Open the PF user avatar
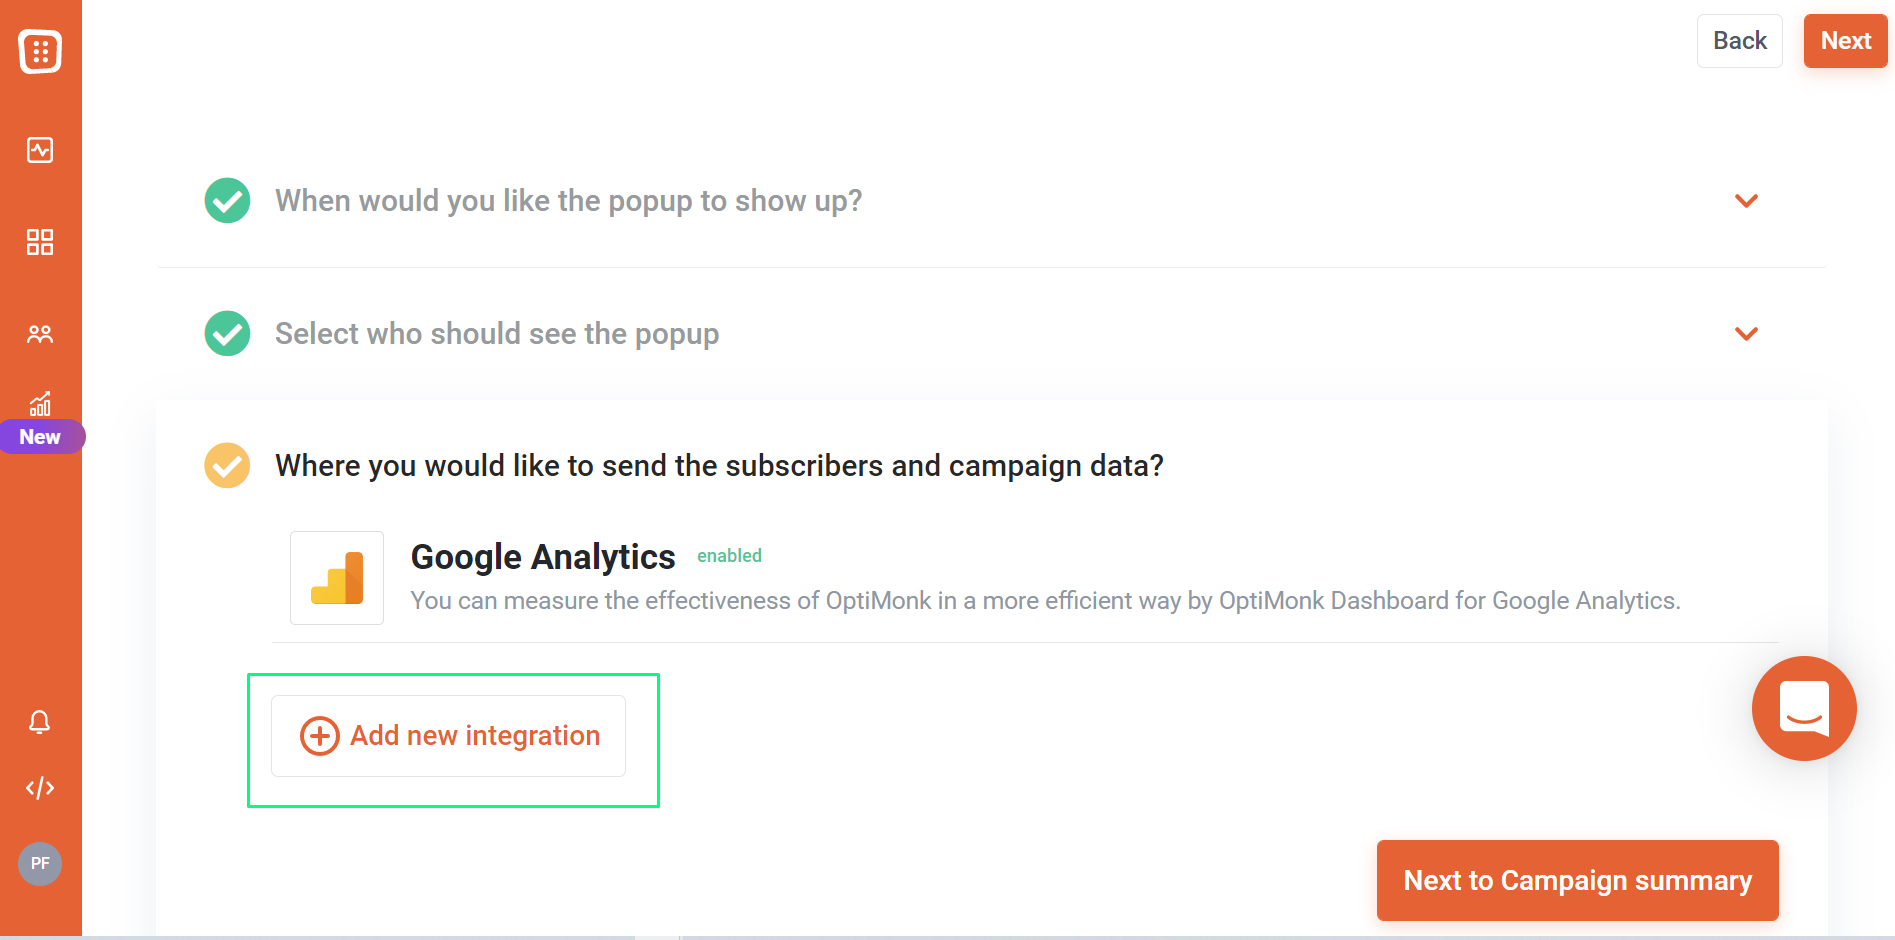The height and width of the screenshot is (940, 1895). point(40,864)
